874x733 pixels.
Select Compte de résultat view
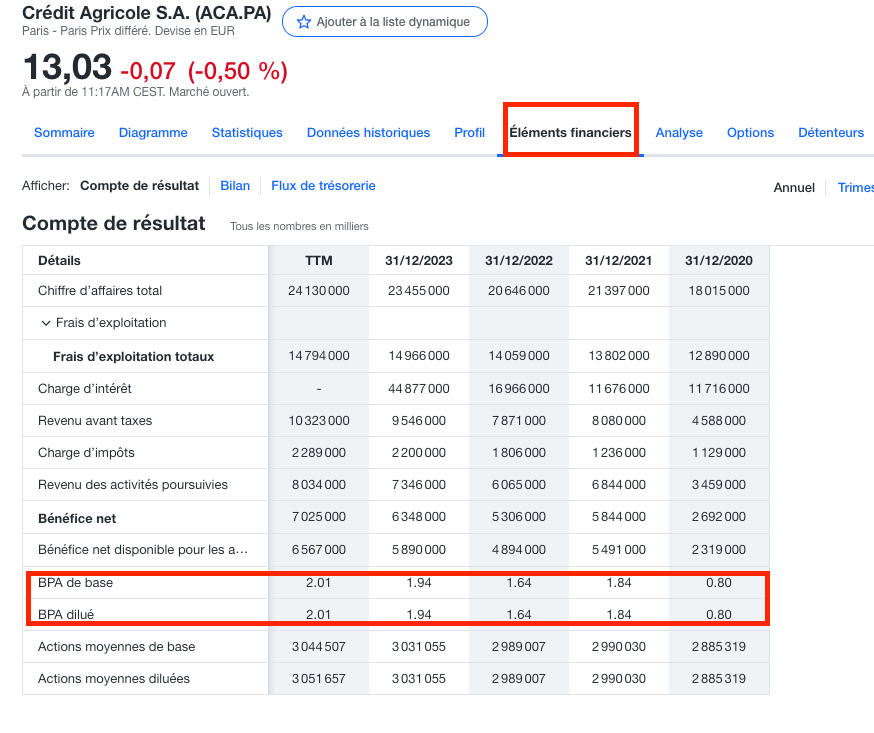[139, 186]
